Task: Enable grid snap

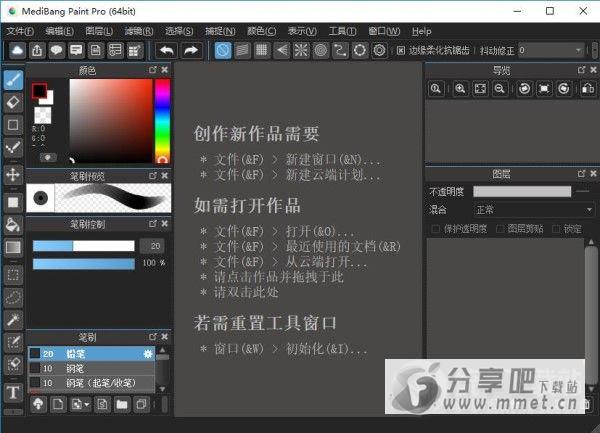Action: (x=262, y=50)
